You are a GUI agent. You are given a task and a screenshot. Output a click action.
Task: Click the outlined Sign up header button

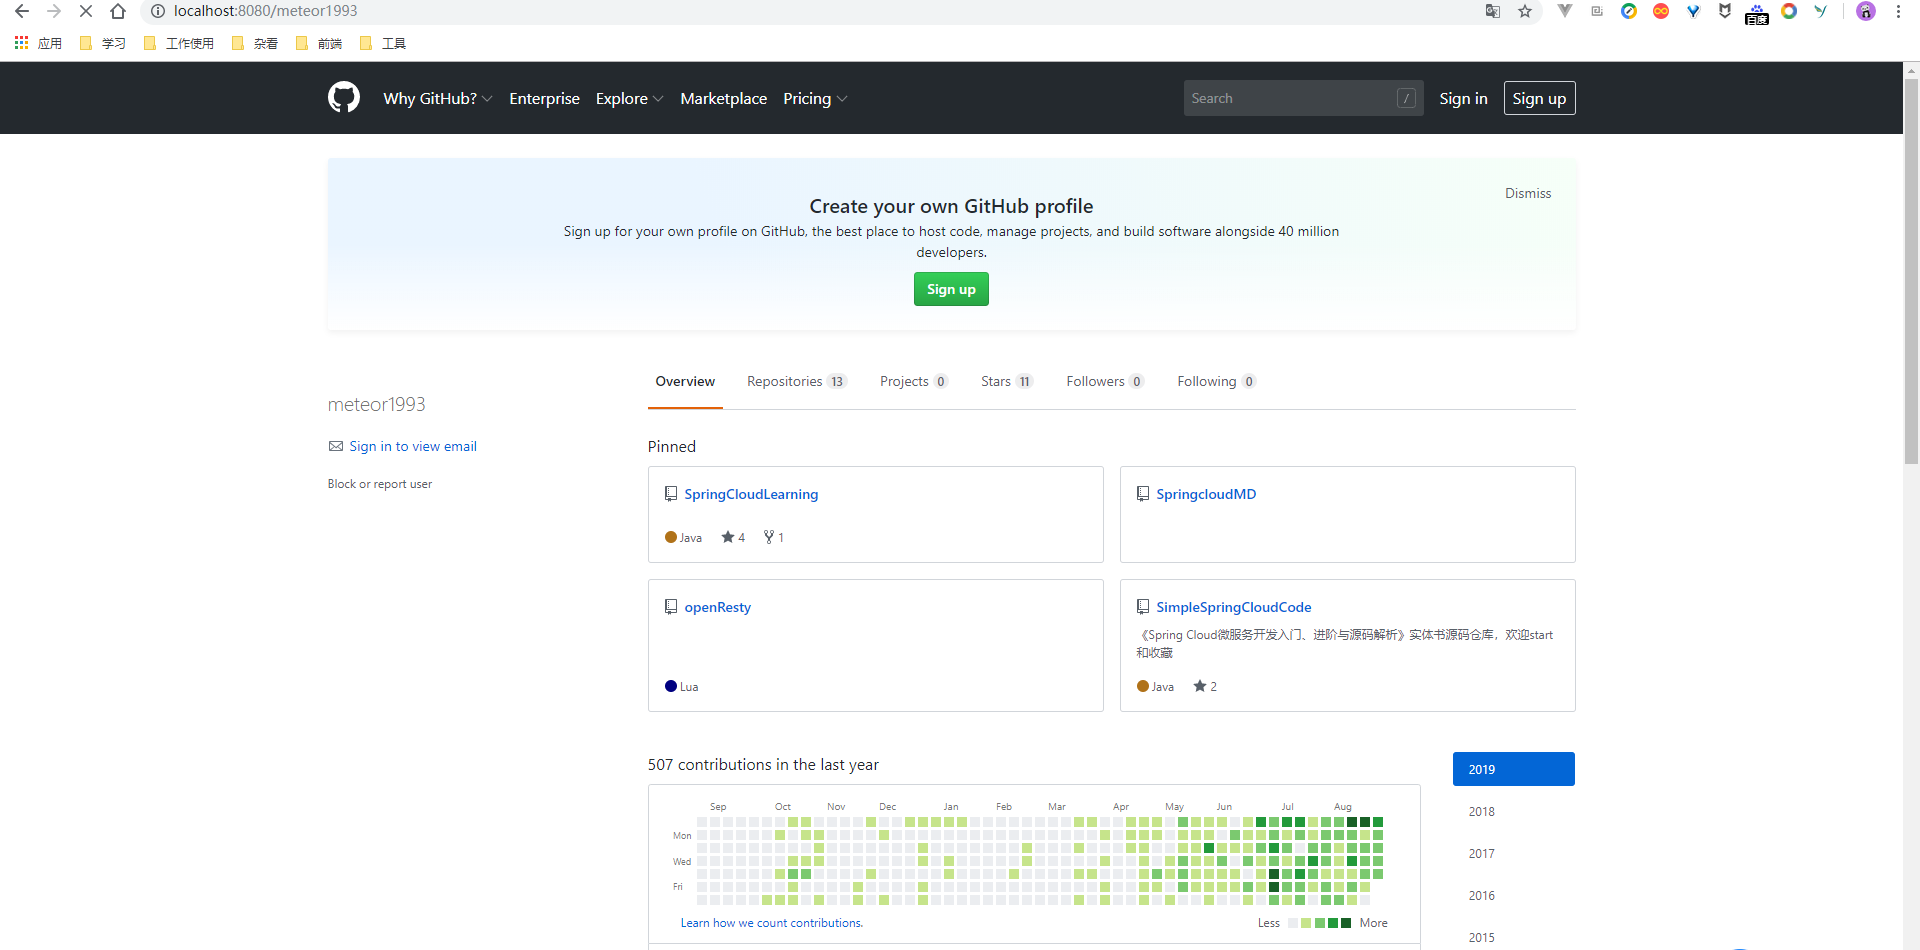click(x=1539, y=98)
